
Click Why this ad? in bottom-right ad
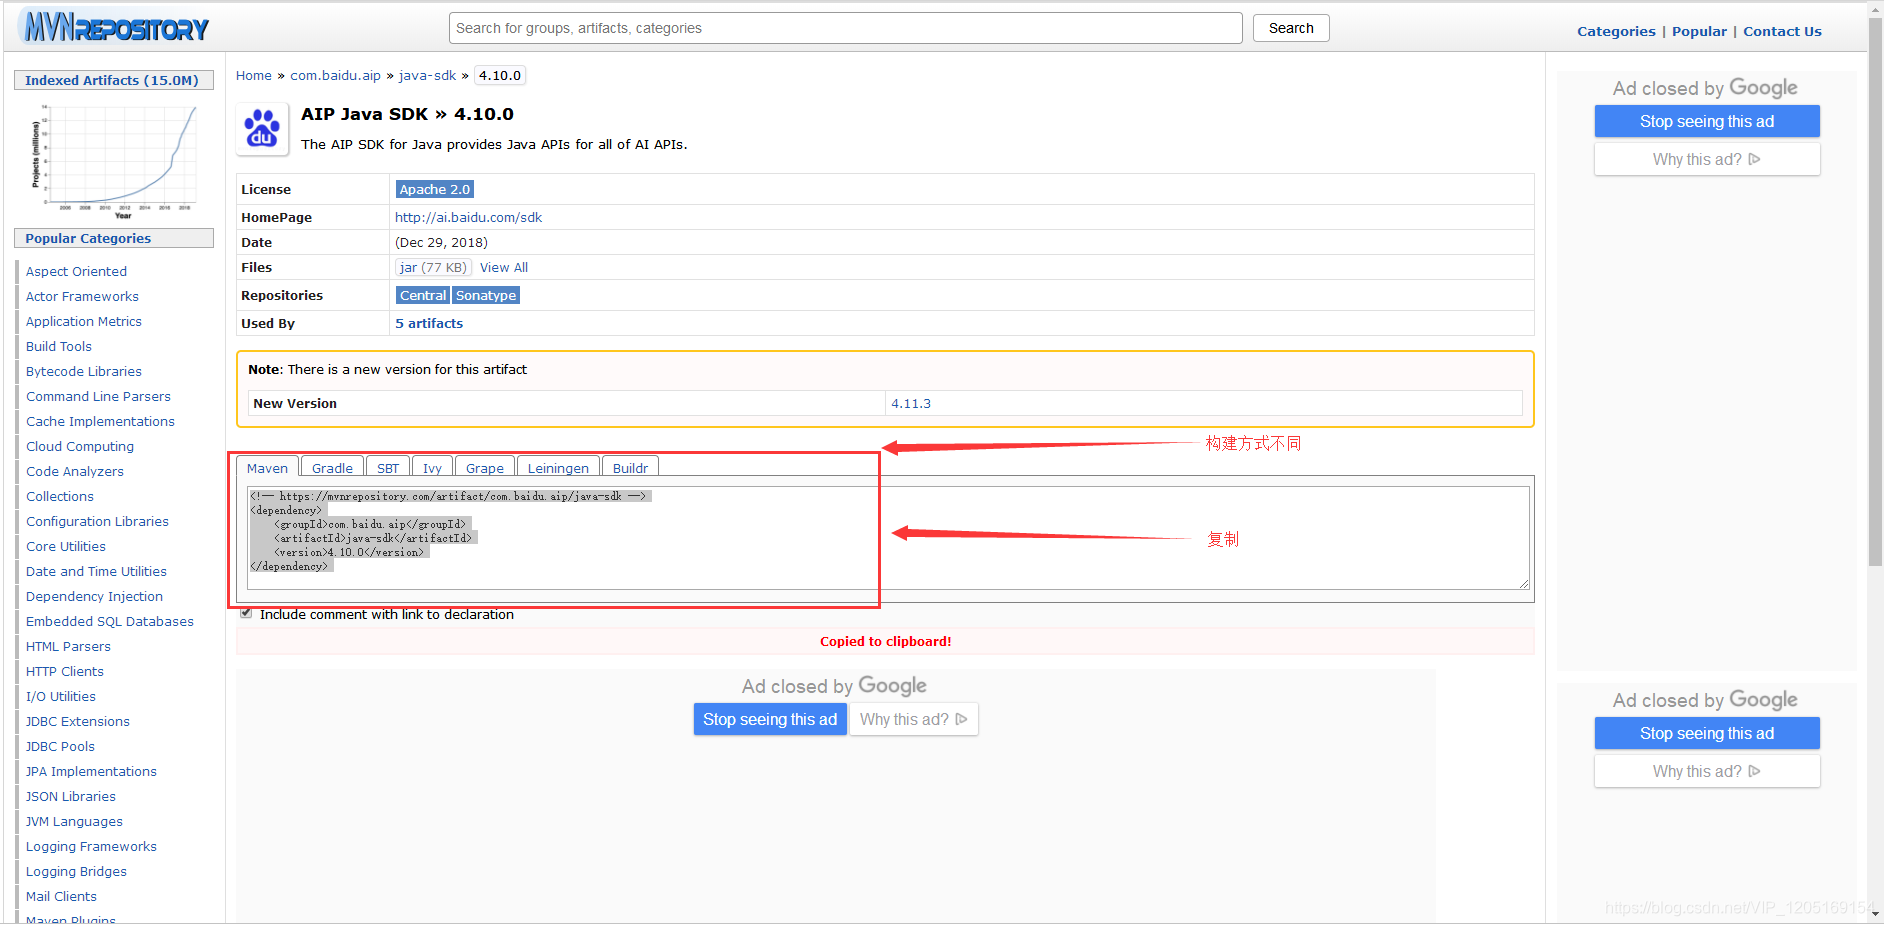[1707, 771]
